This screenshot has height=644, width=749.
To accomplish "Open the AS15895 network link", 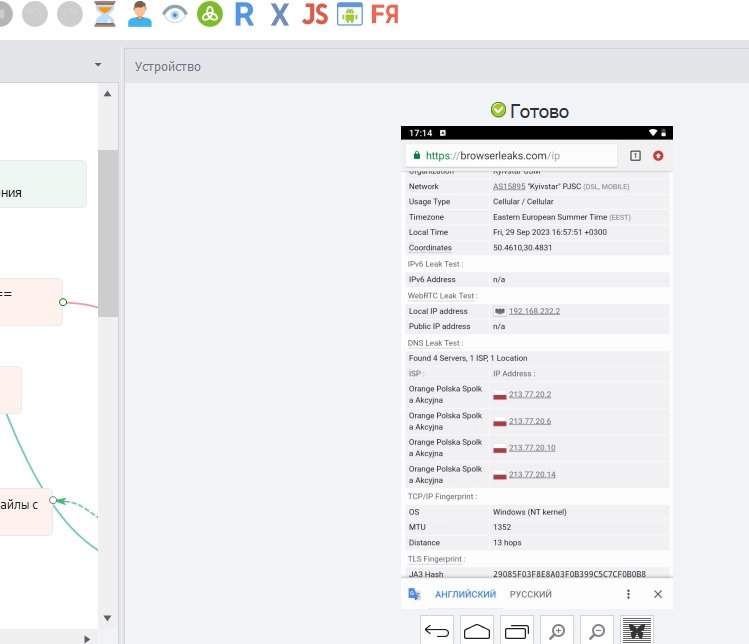I will [509, 186].
